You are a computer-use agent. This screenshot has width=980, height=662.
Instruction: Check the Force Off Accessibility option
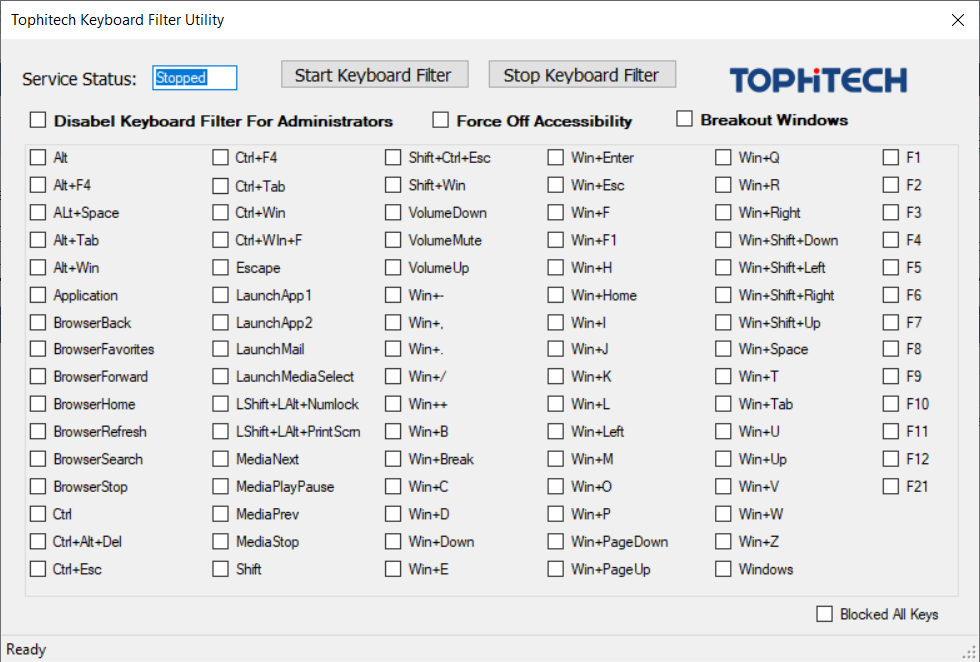tap(440, 121)
